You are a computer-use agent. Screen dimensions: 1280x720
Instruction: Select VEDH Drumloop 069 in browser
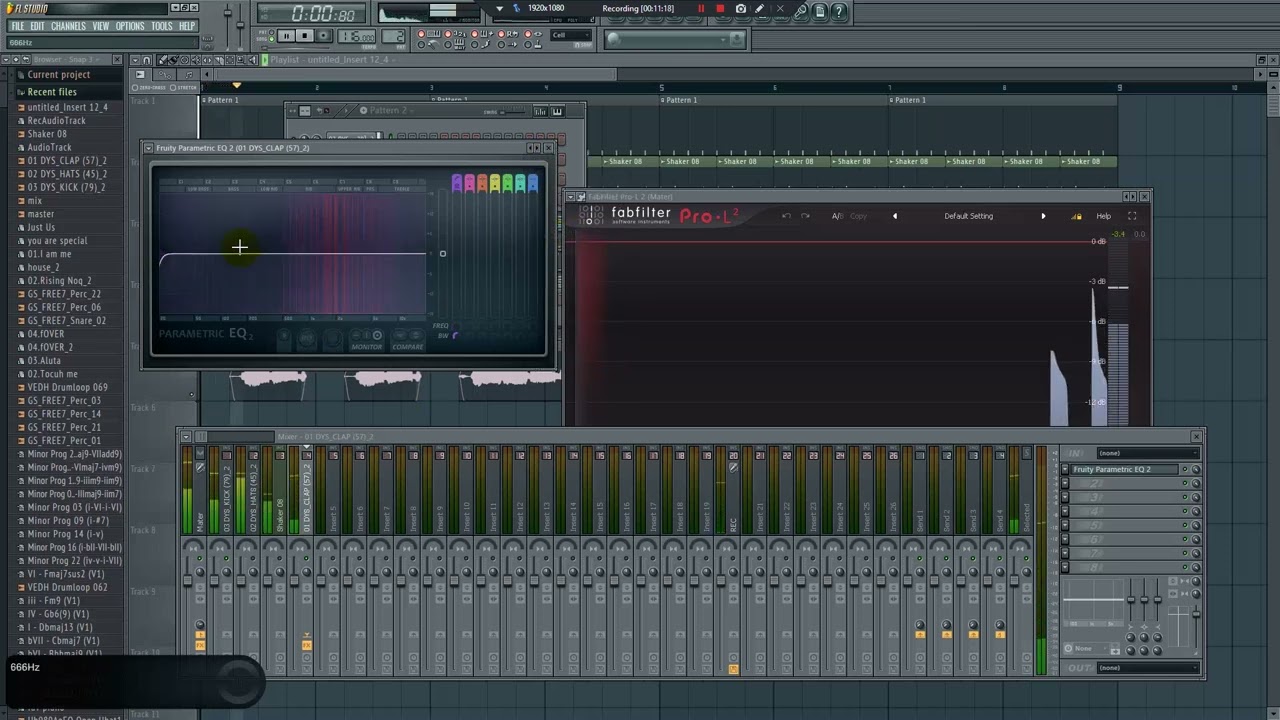pyautogui.click(x=67, y=387)
